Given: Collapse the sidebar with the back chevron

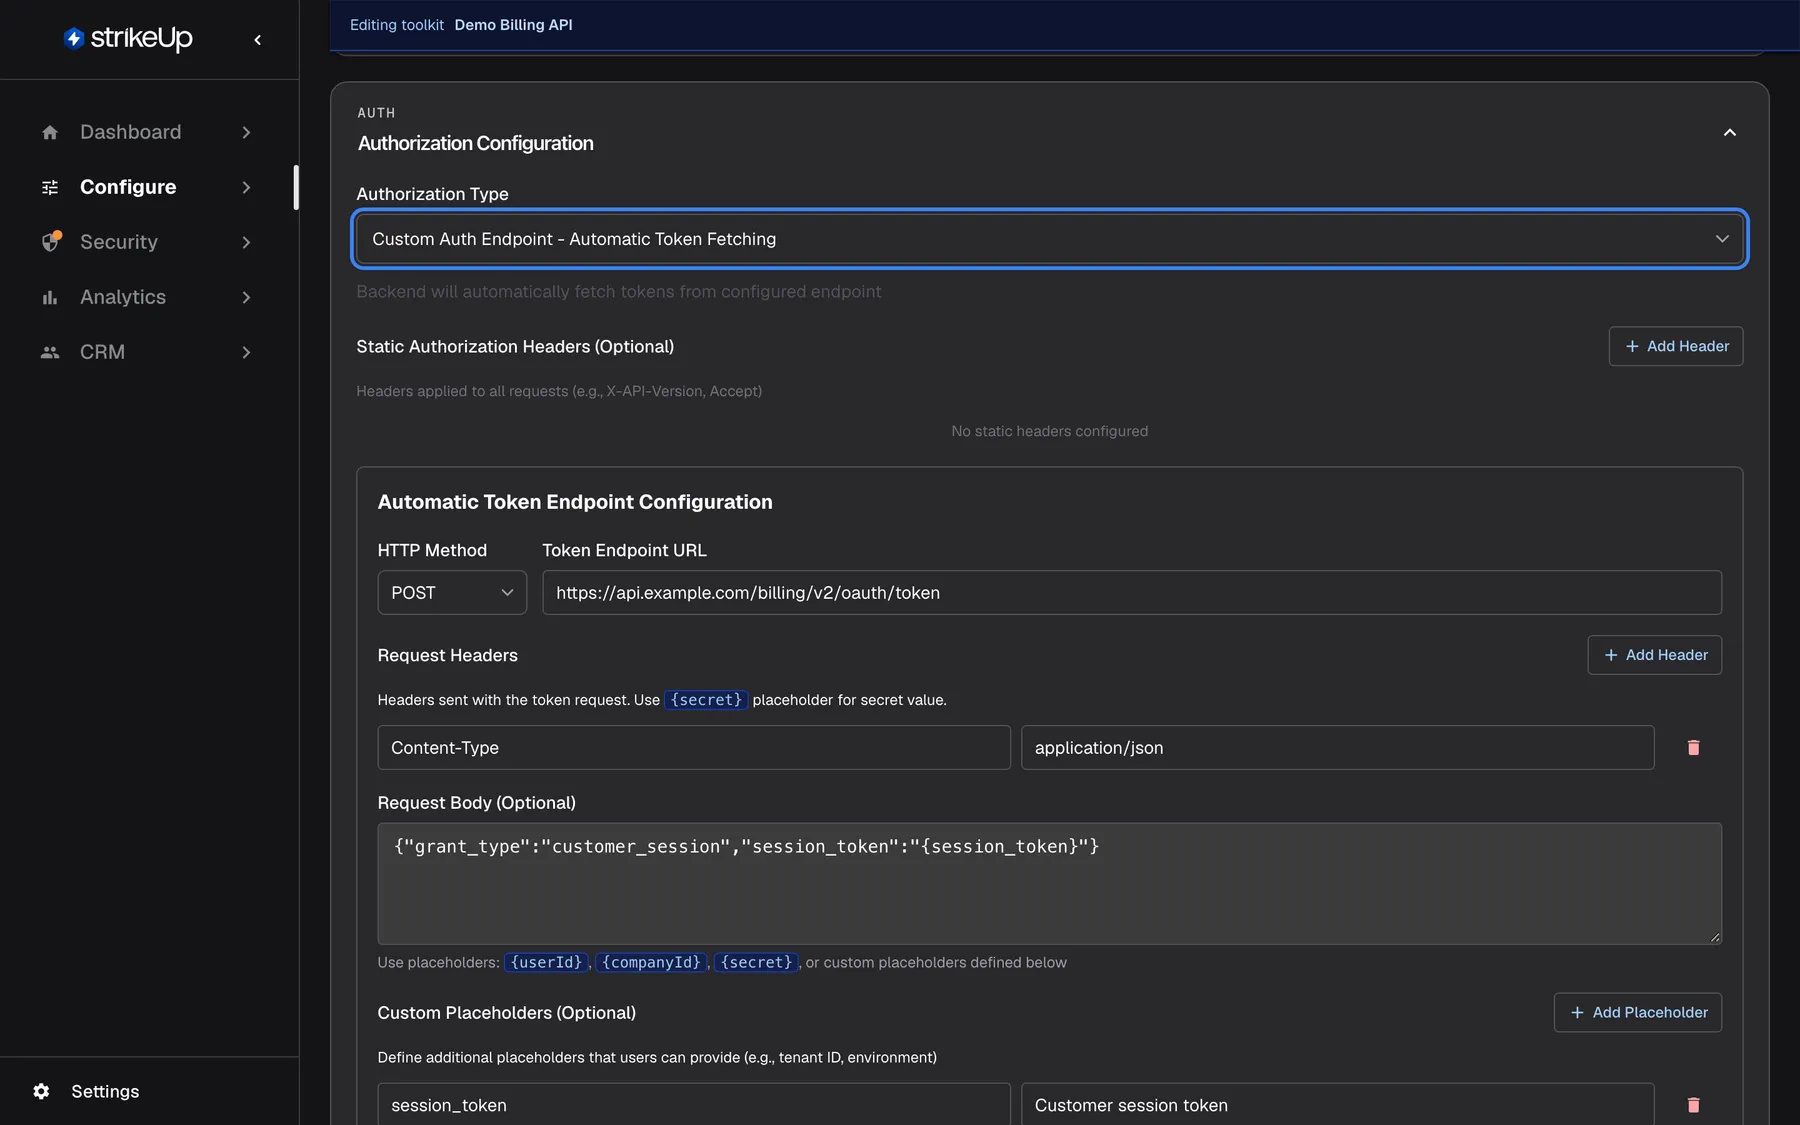Looking at the screenshot, I should click(x=258, y=40).
